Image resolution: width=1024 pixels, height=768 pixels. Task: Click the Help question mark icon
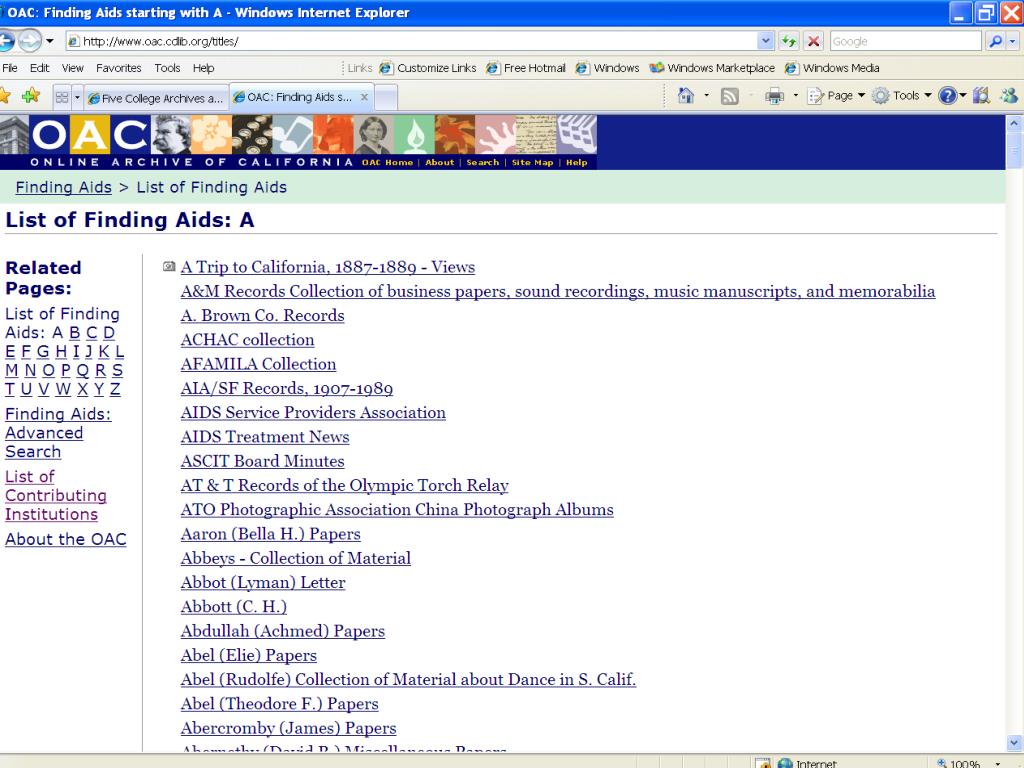pyautogui.click(x=947, y=95)
